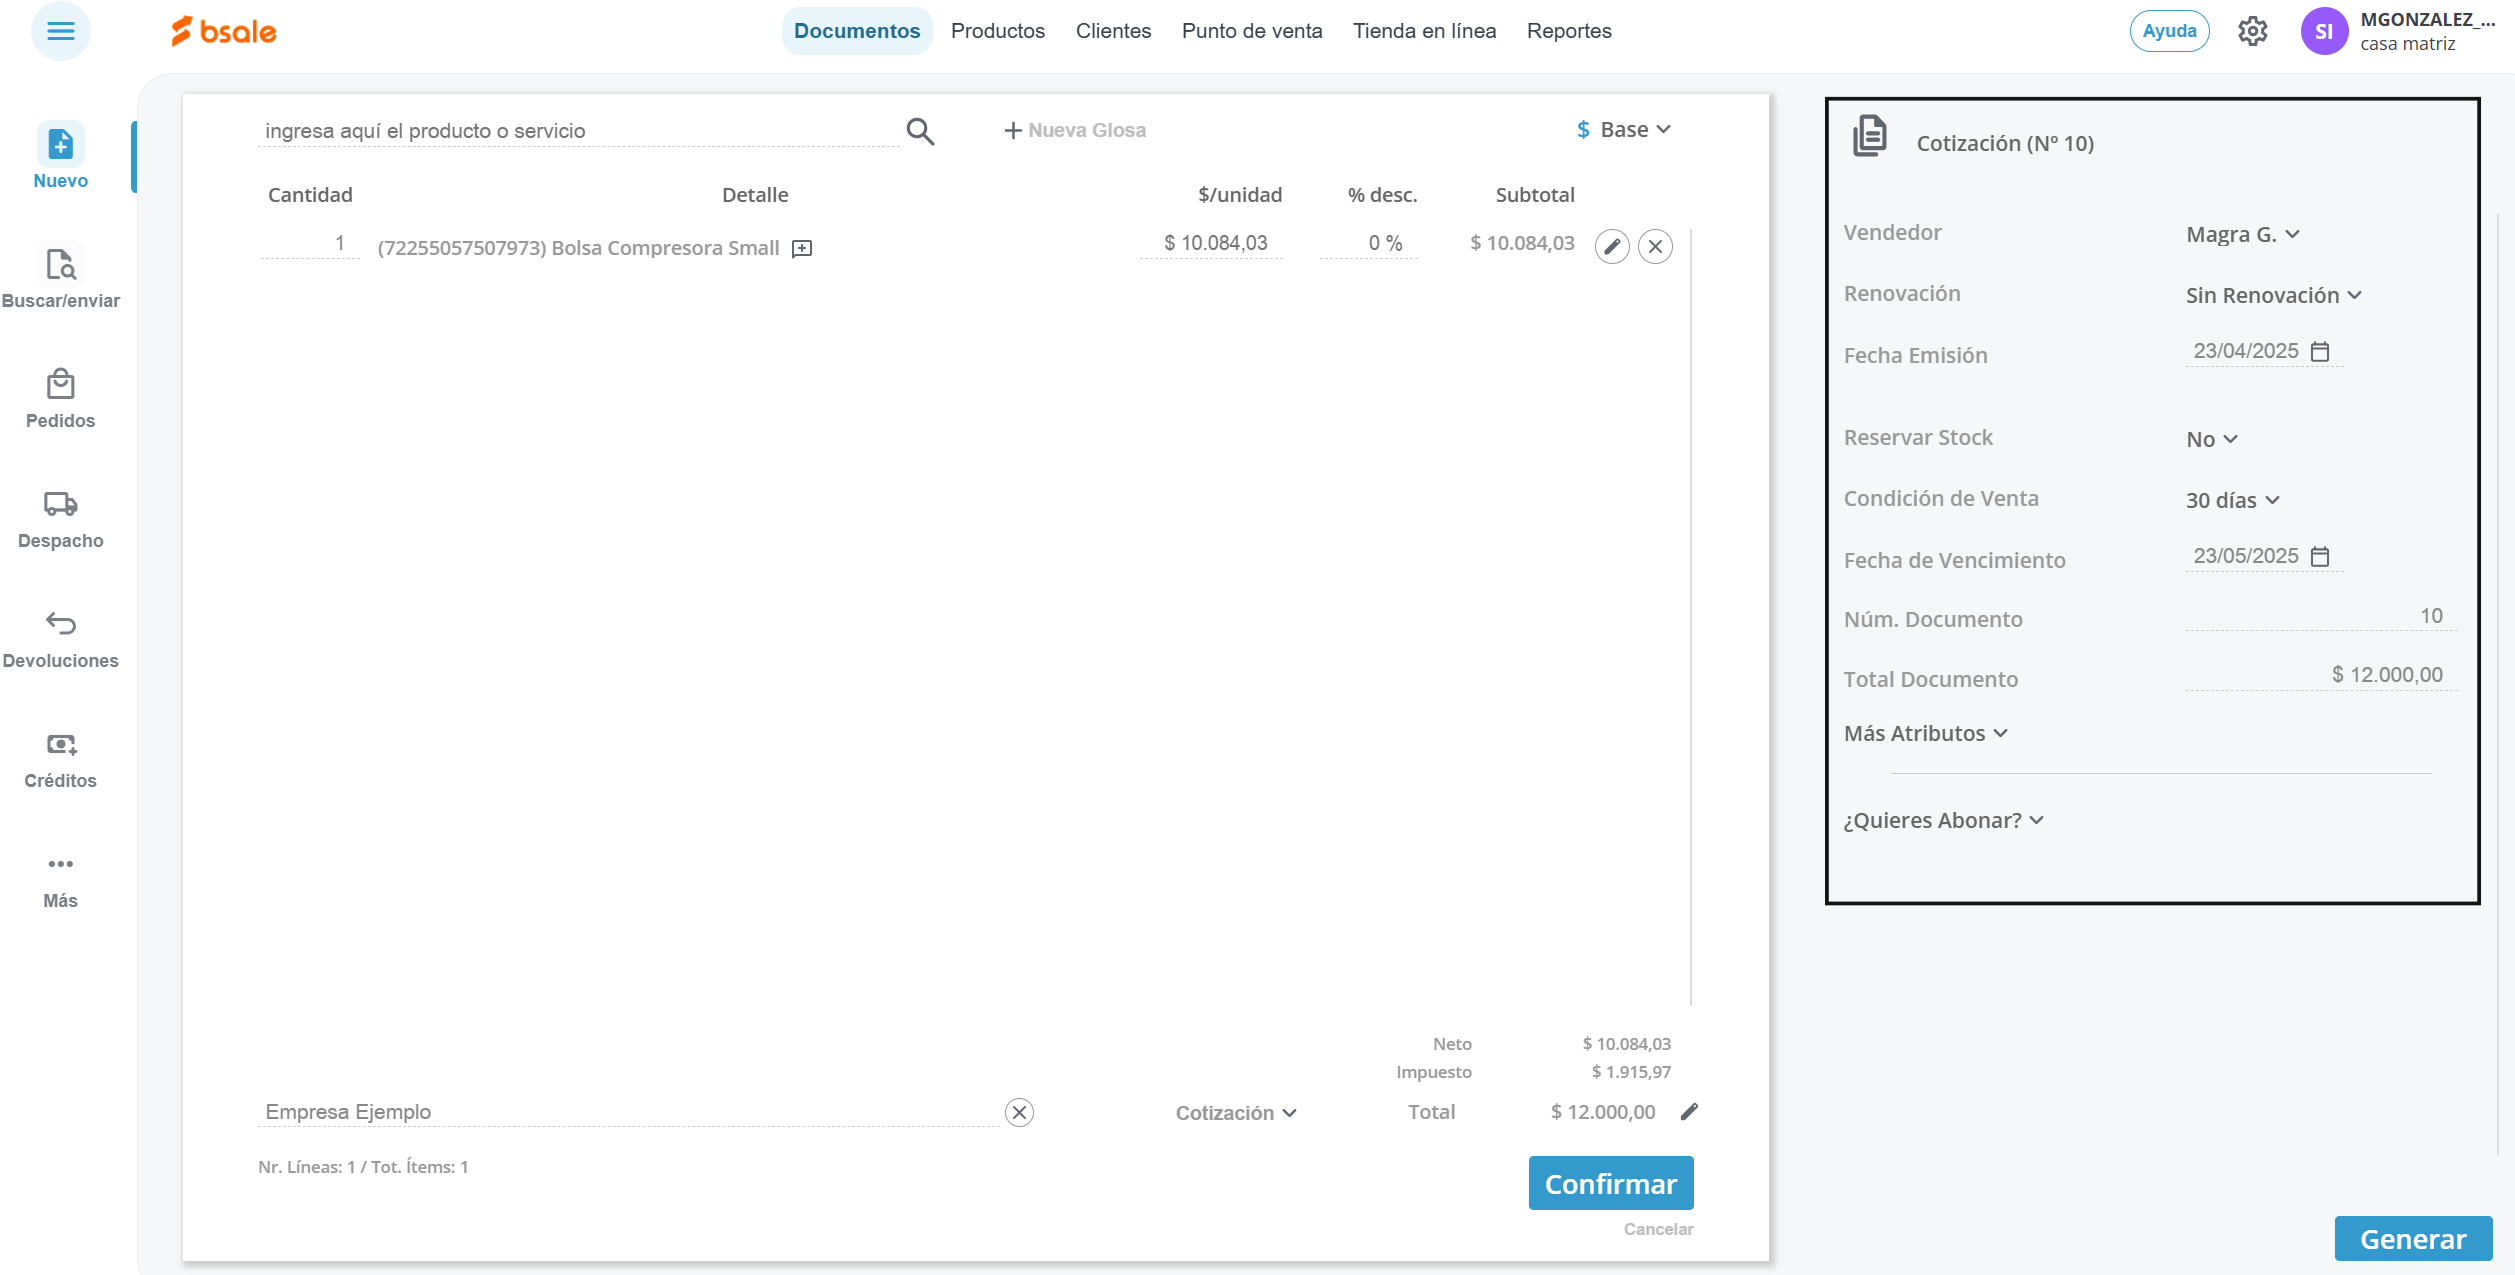Open Fecha Emisión calendar picker

2320,351
